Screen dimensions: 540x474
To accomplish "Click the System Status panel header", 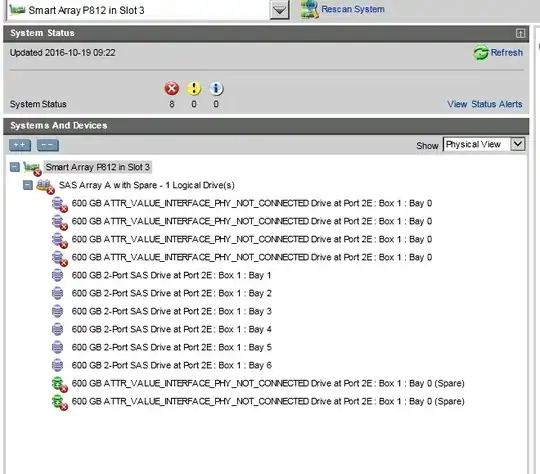I will click(x=266, y=33).
